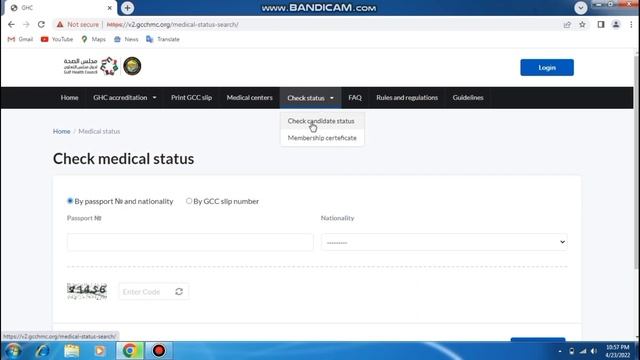Show hidden system tray icons arrow
Image resolution: width=640 pixels, height=360 pixels.
[x=560, y=351]
